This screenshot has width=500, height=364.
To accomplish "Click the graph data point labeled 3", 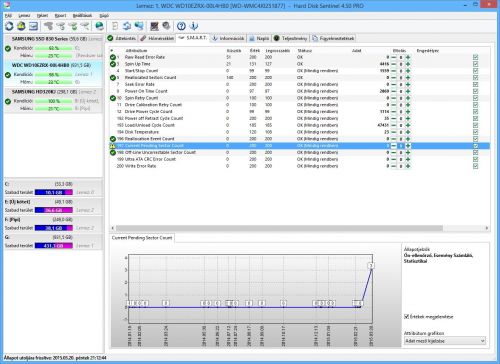I will click(371, 266).
